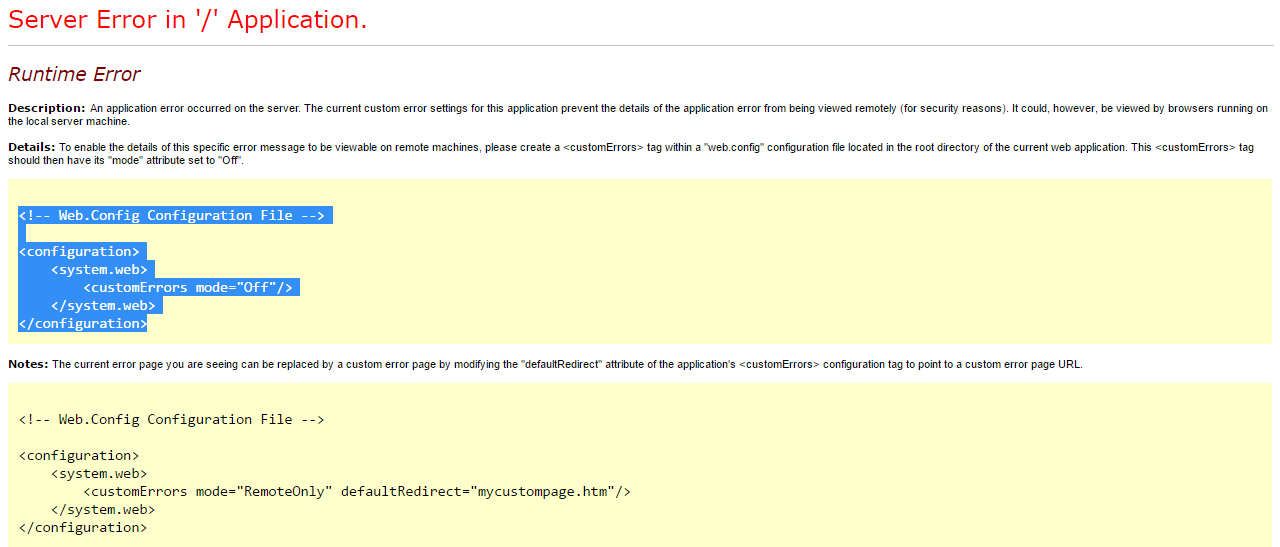
Task: Click the 'Server Error in '/' Application' heading
Action: coord(187,20)
